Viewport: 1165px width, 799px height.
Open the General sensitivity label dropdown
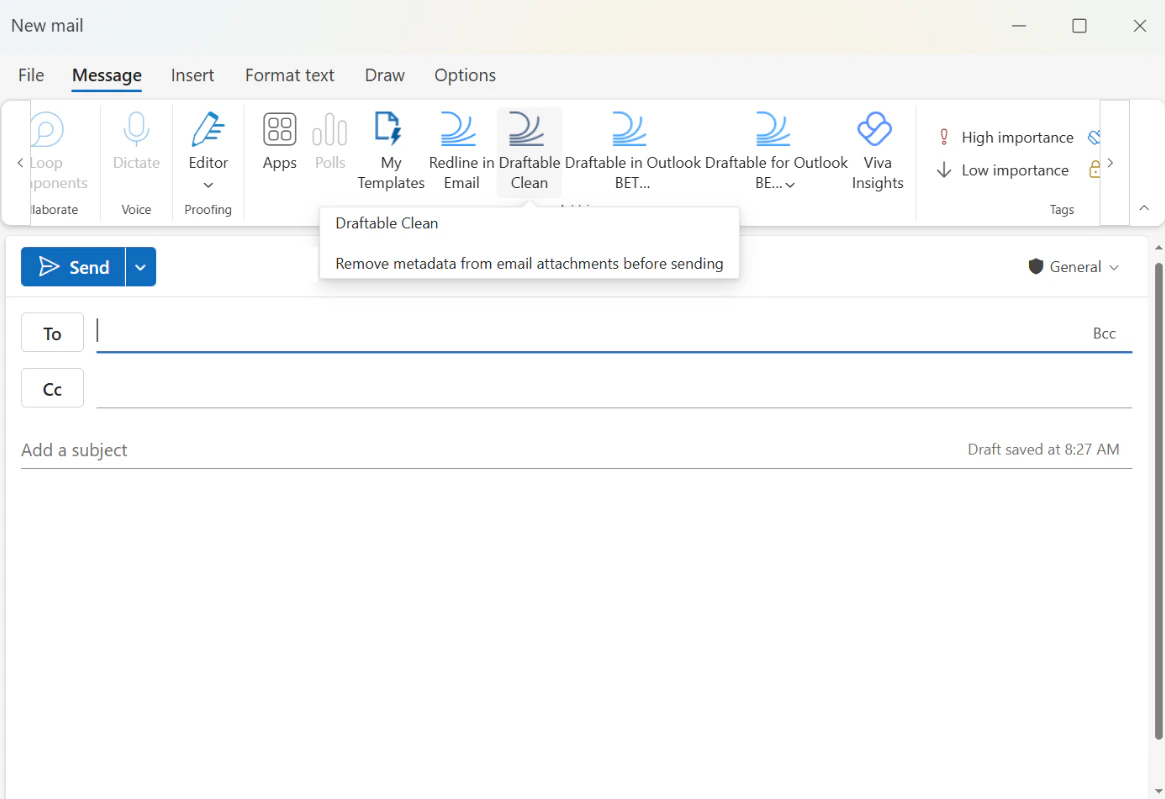click(1074, 267)
